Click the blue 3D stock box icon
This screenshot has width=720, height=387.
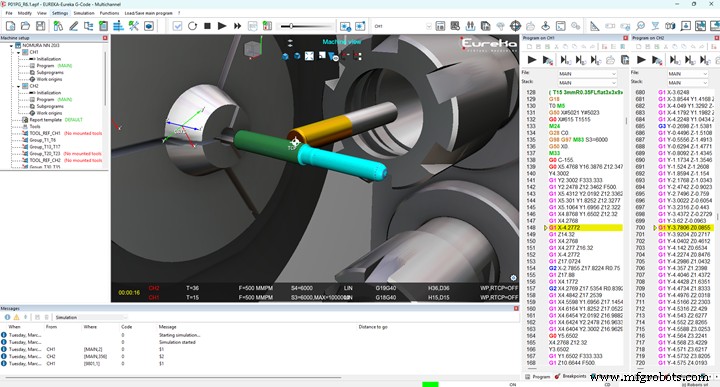(x=149, y=26)
